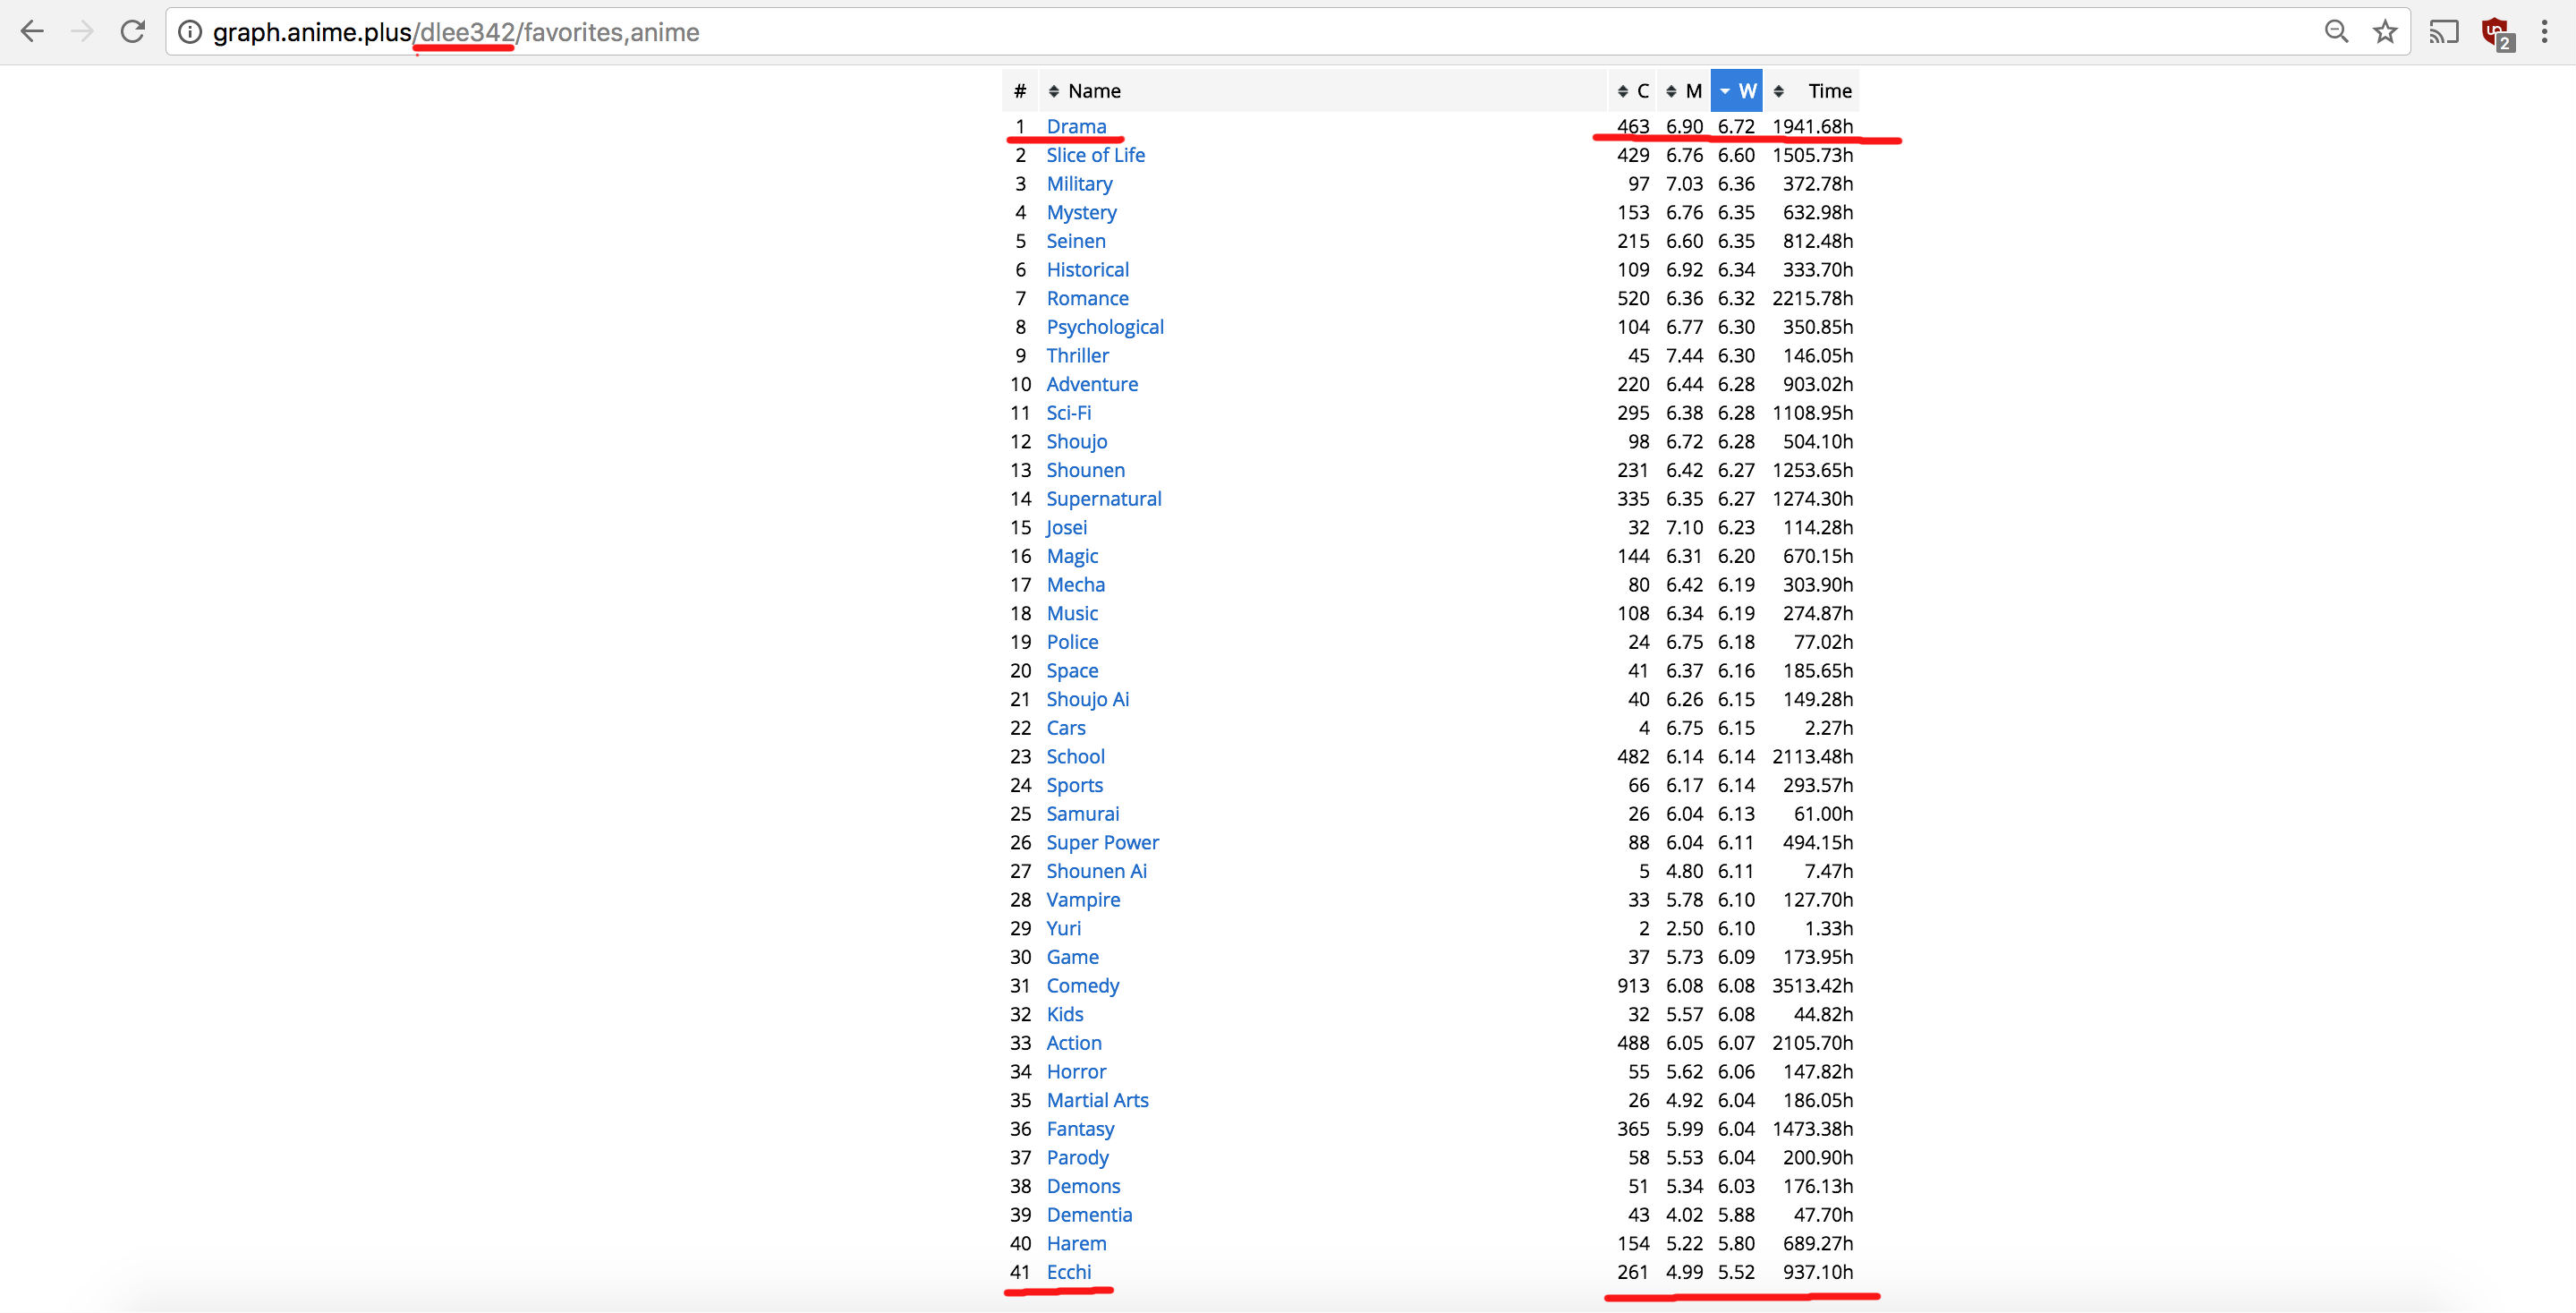Open the Game genre link
The height and width of the screenshot is (1313, 2576).
coord(1072,958)
